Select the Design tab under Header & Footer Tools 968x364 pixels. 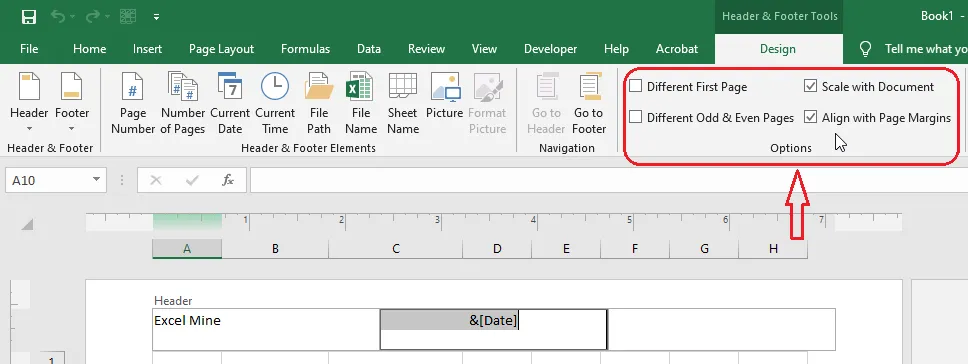click(778, 49)
